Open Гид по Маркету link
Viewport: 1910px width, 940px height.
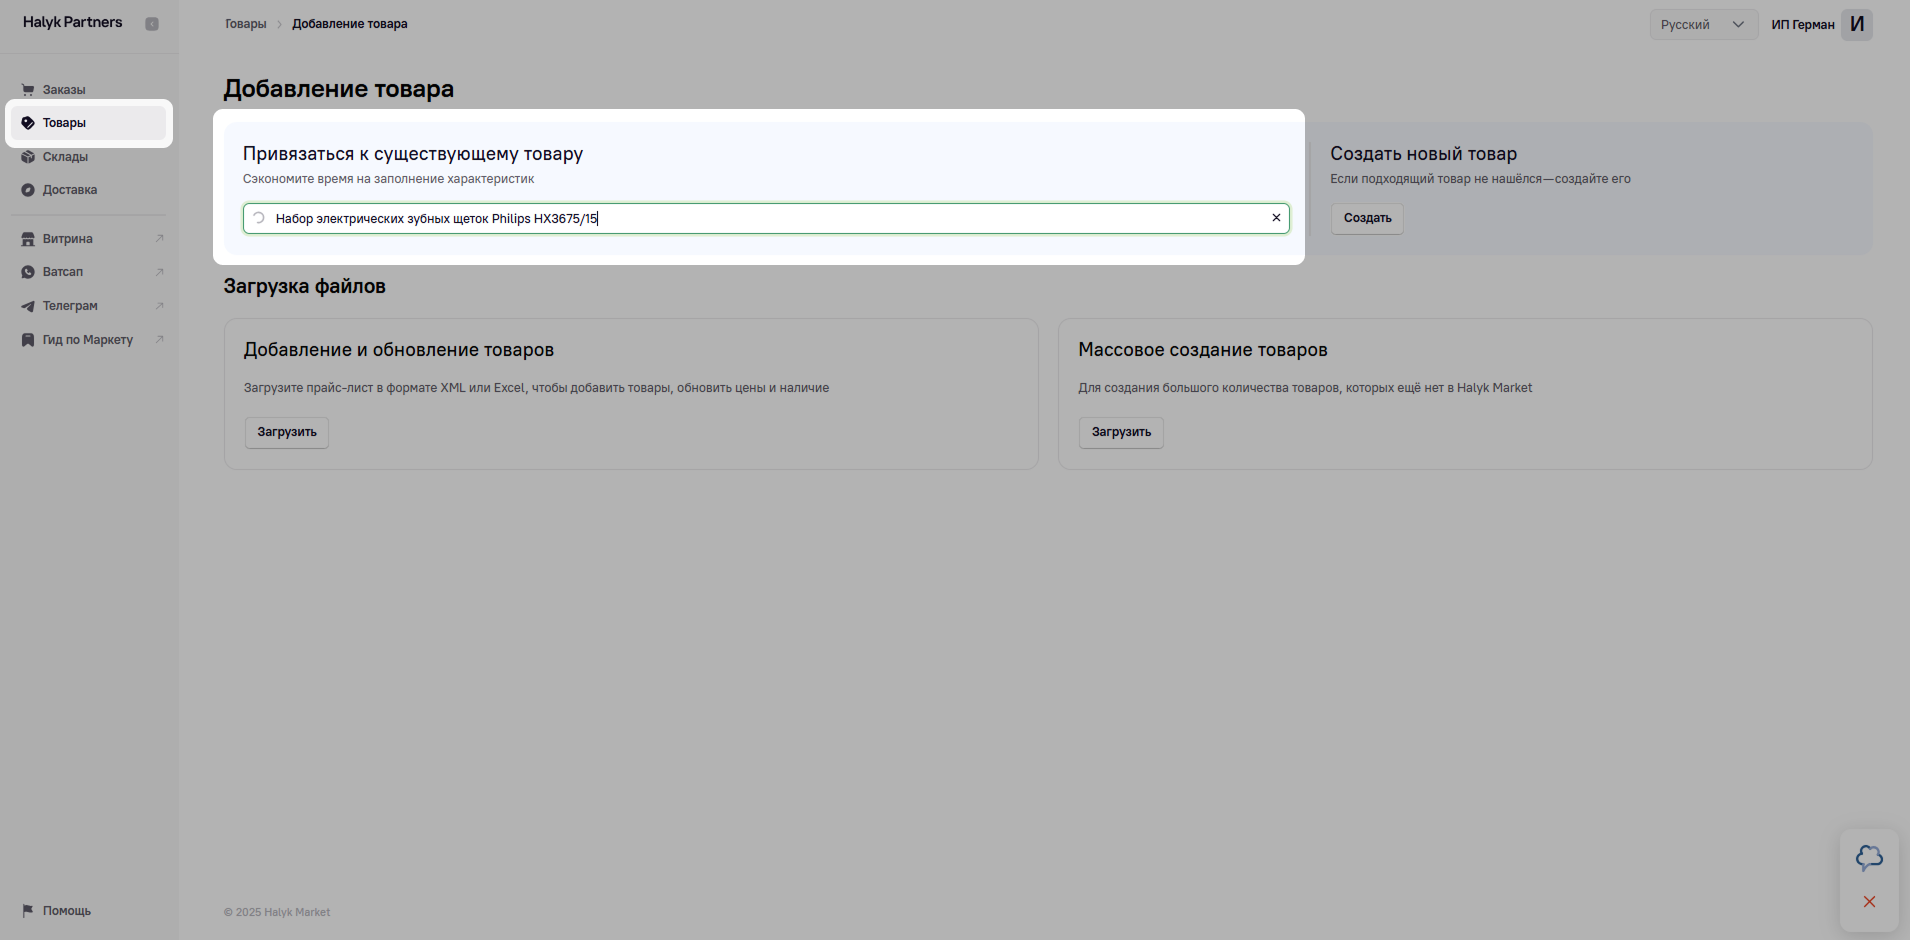point(89,340)
